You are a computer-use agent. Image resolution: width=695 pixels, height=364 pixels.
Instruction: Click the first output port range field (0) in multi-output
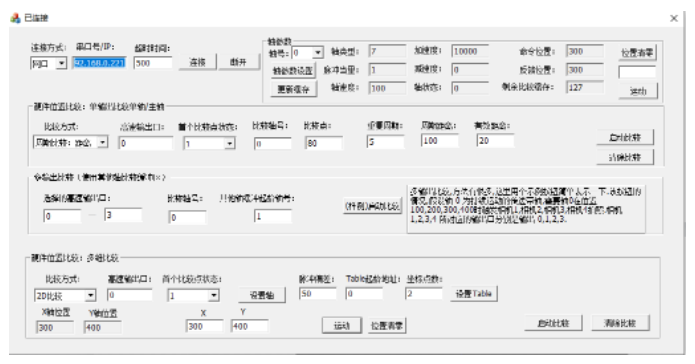click(x=62, y=216)
